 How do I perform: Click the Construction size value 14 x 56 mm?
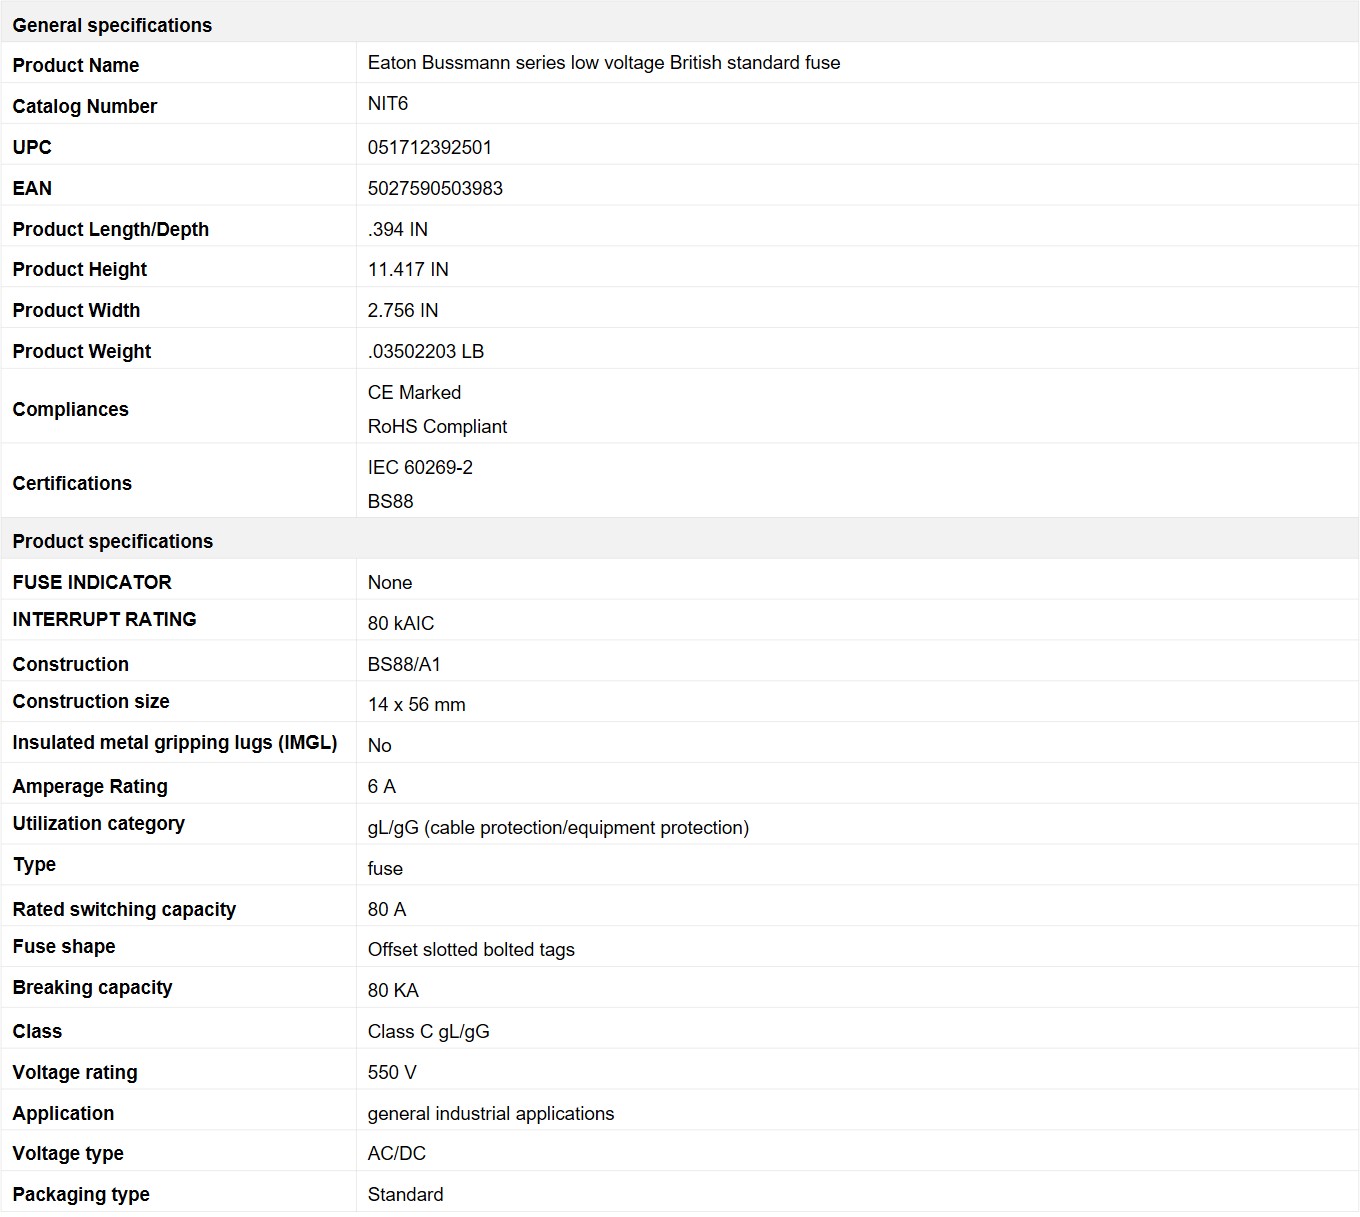(x=416, y=704)
